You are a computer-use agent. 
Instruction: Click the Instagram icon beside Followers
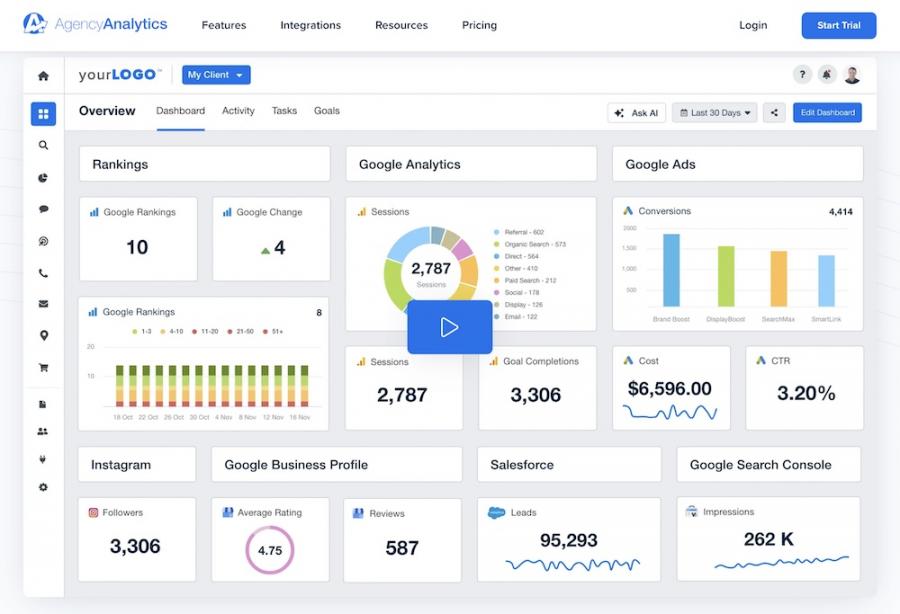pos(93,512)
